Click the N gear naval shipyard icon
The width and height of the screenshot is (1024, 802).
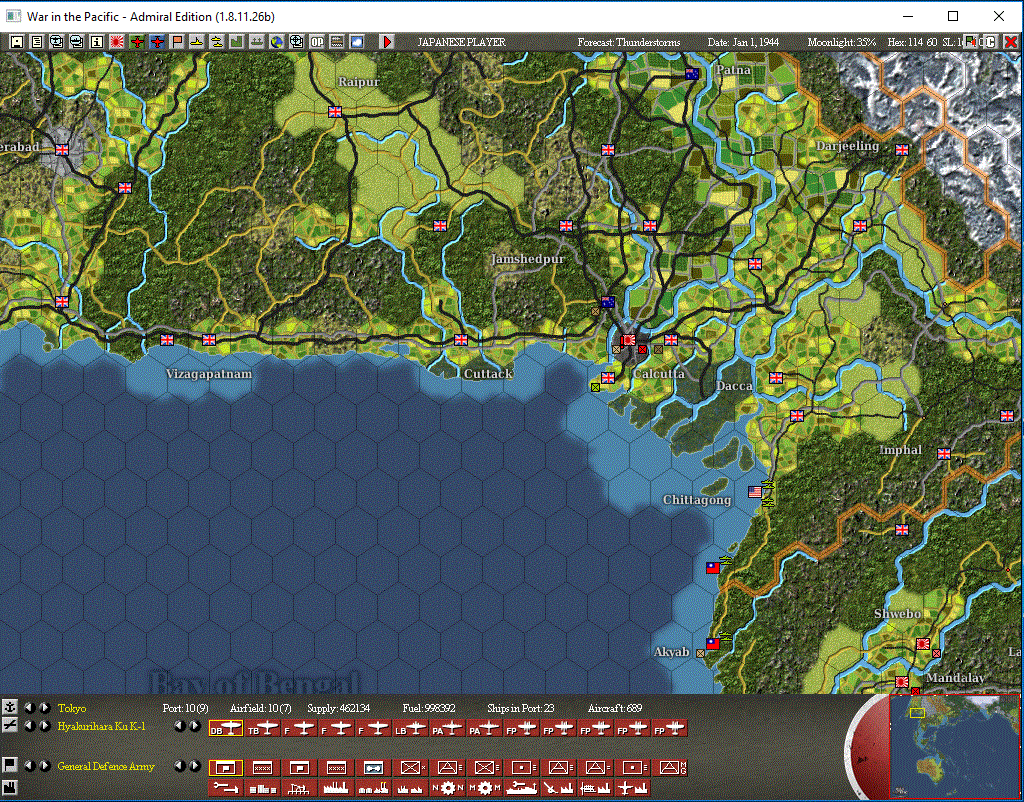coord(447,788)
